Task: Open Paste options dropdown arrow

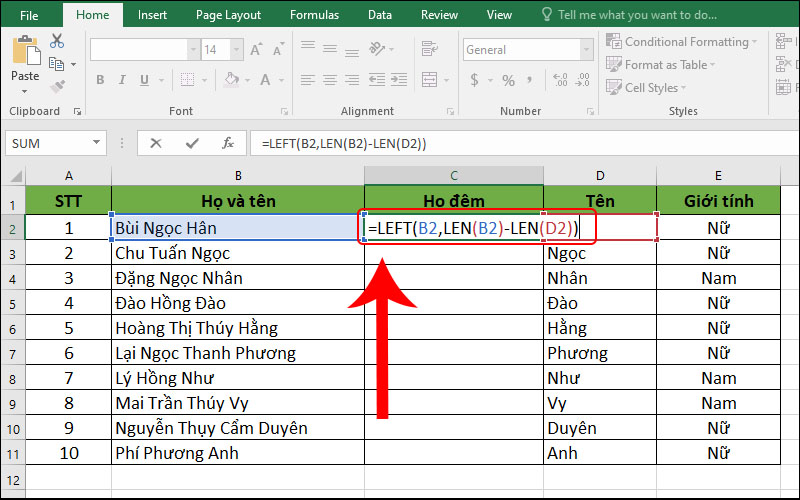Action: point(24,91)
